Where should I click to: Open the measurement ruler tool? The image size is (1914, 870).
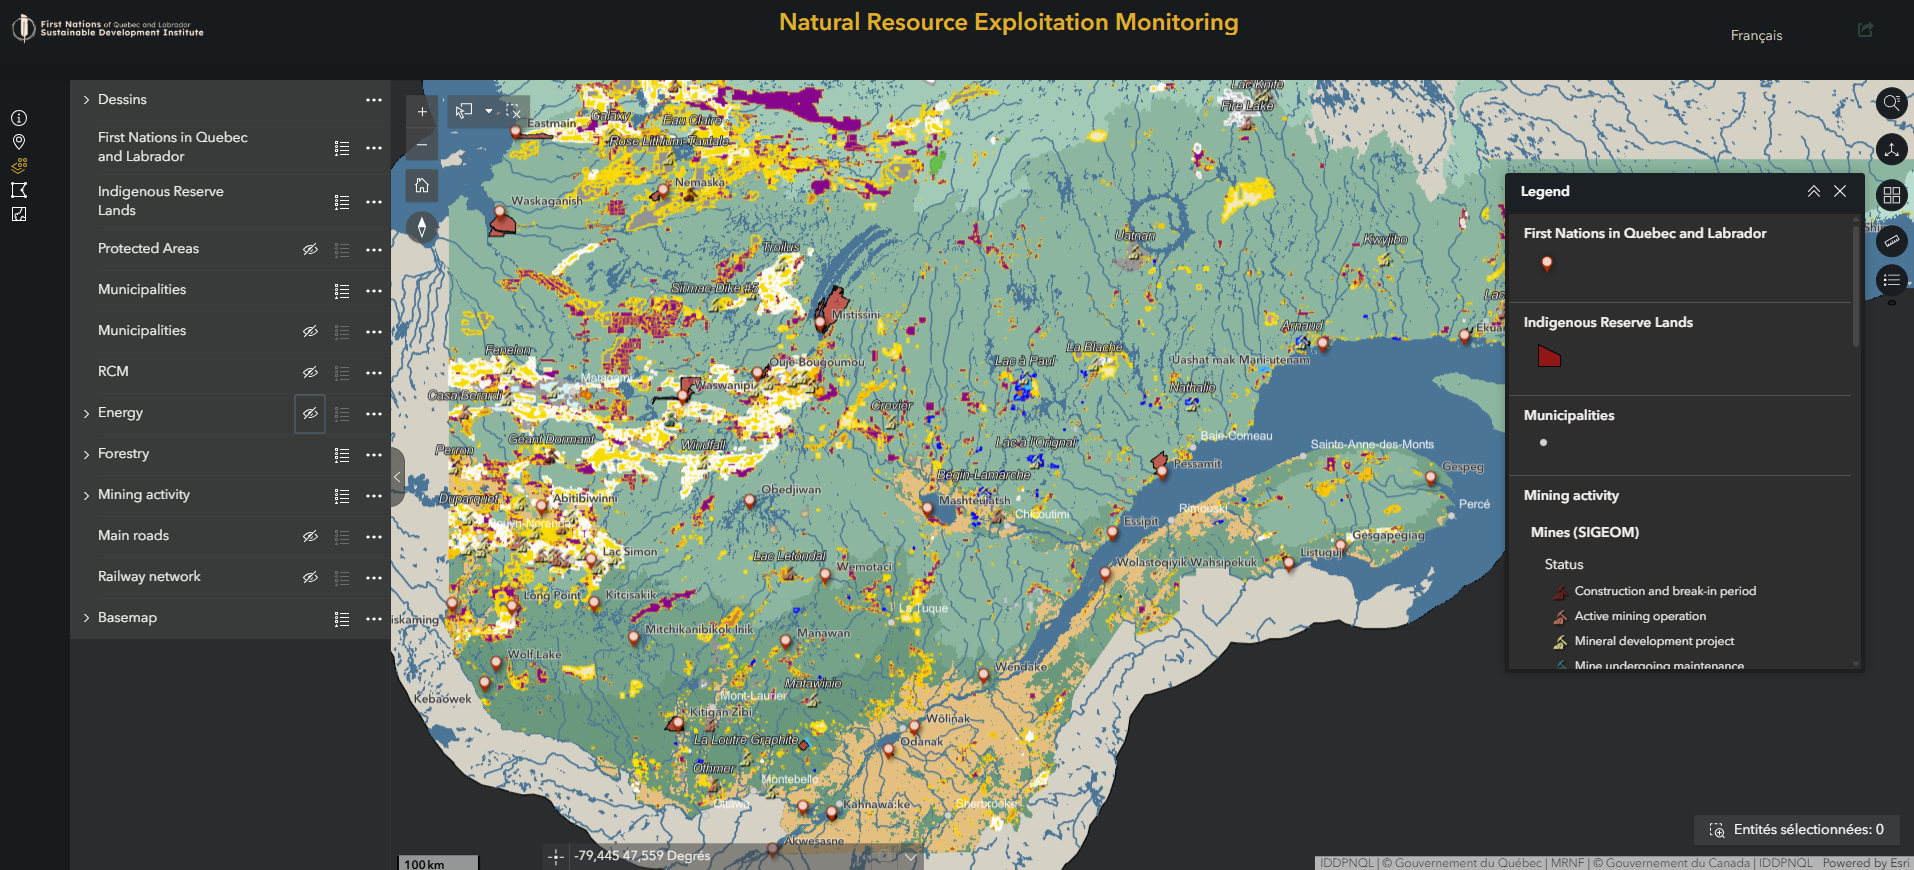tap(1891, 241)
